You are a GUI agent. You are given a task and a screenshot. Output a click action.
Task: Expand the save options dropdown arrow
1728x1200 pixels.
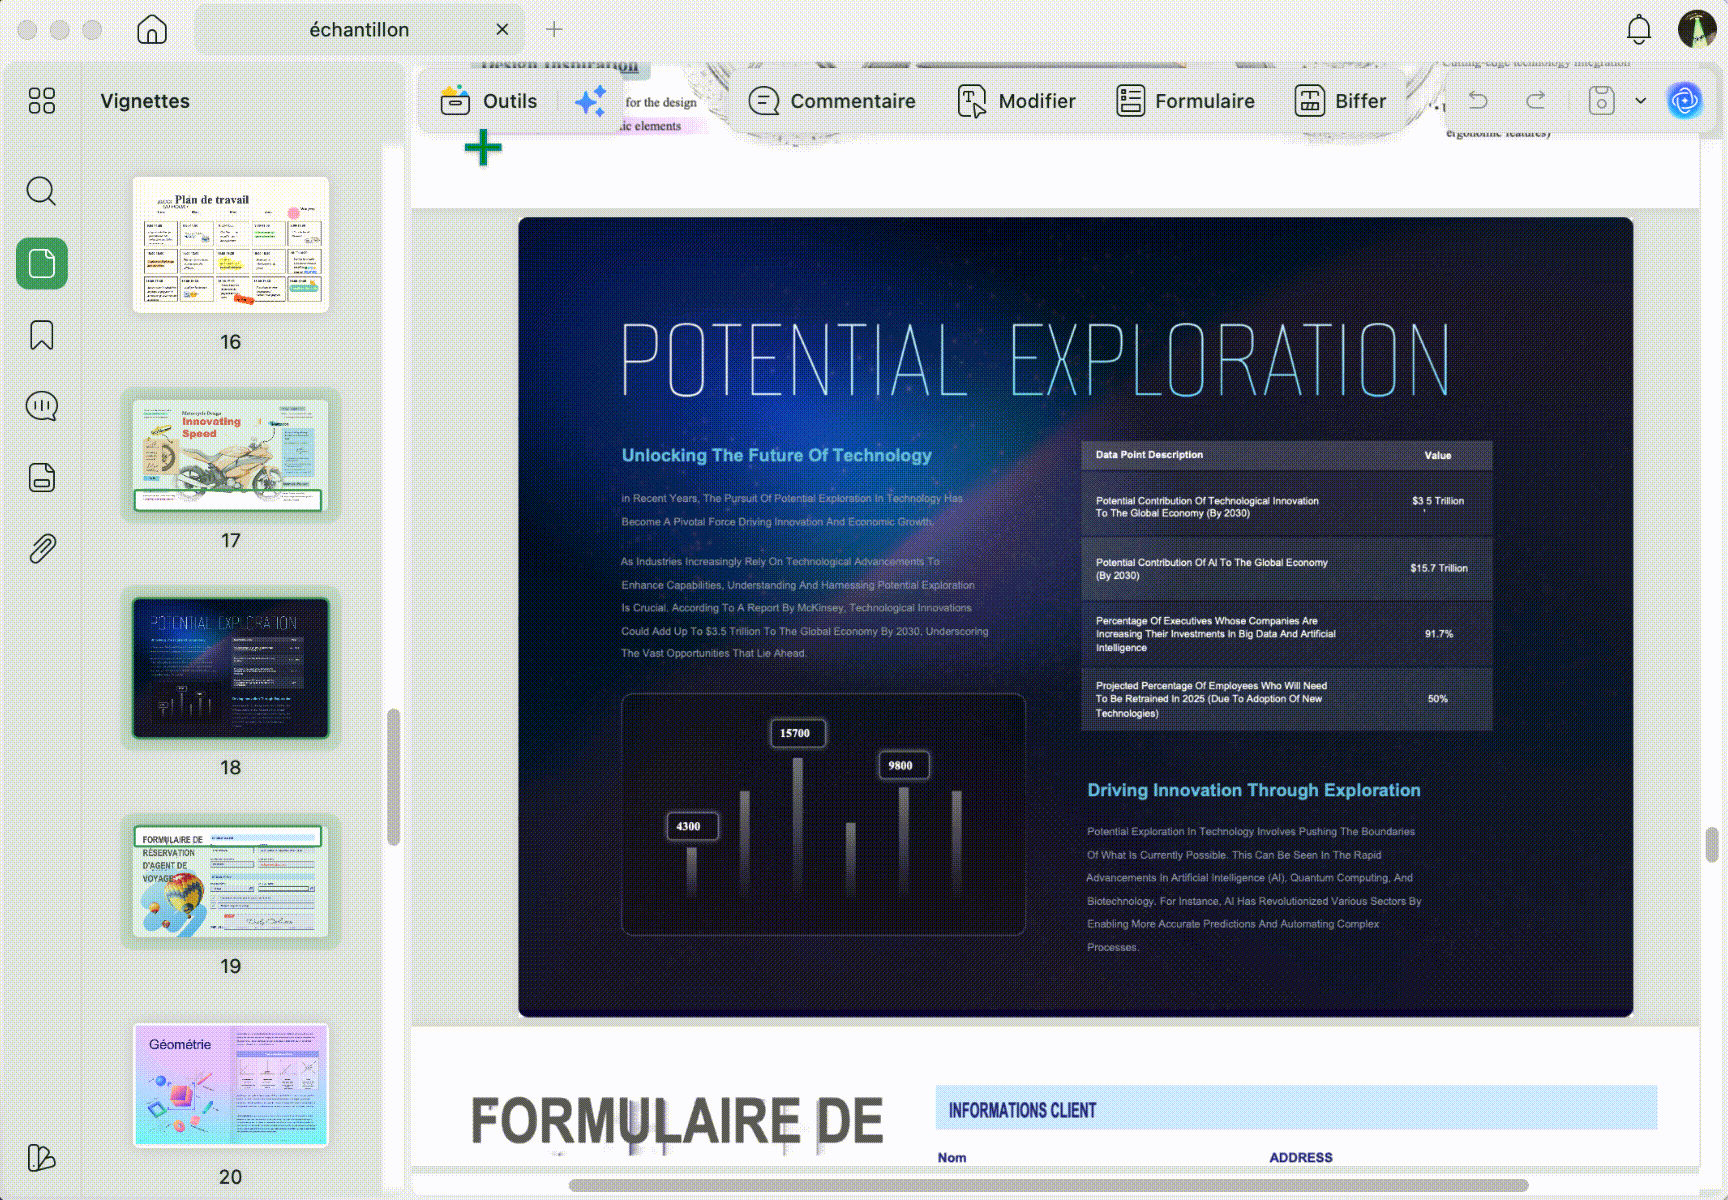tap(1641, 101)
